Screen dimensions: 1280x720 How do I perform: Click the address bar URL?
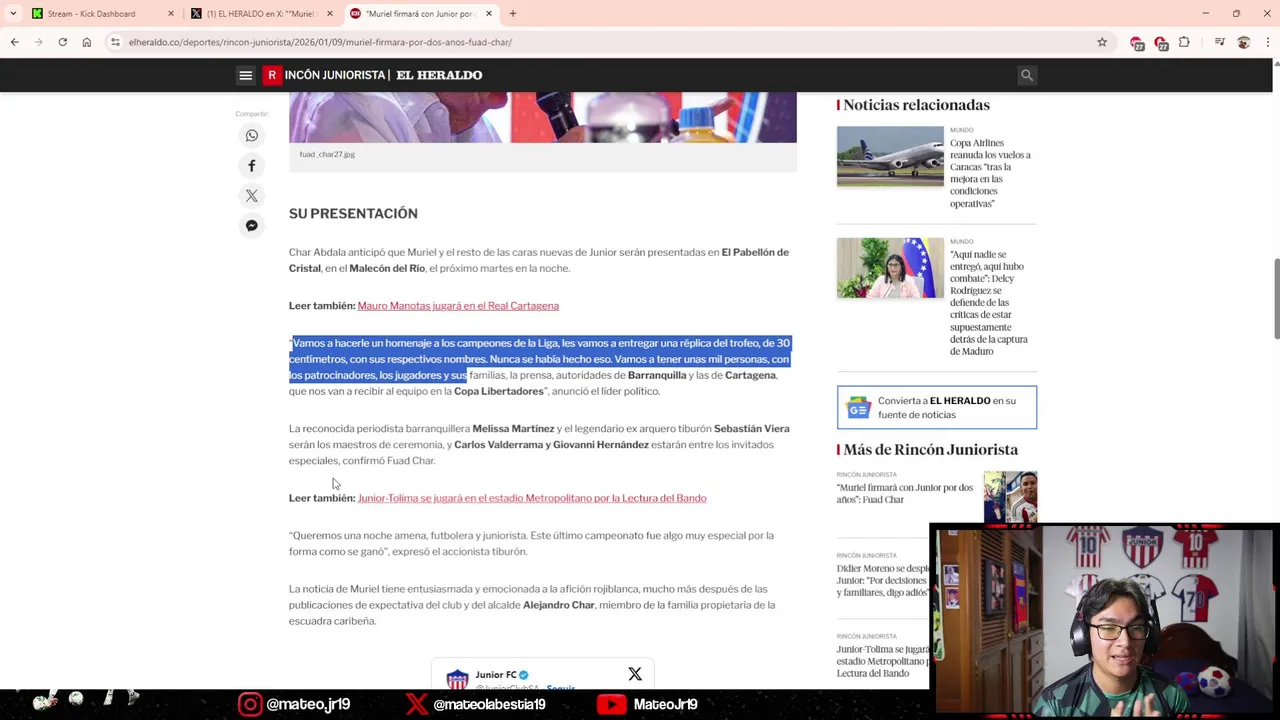320,42
